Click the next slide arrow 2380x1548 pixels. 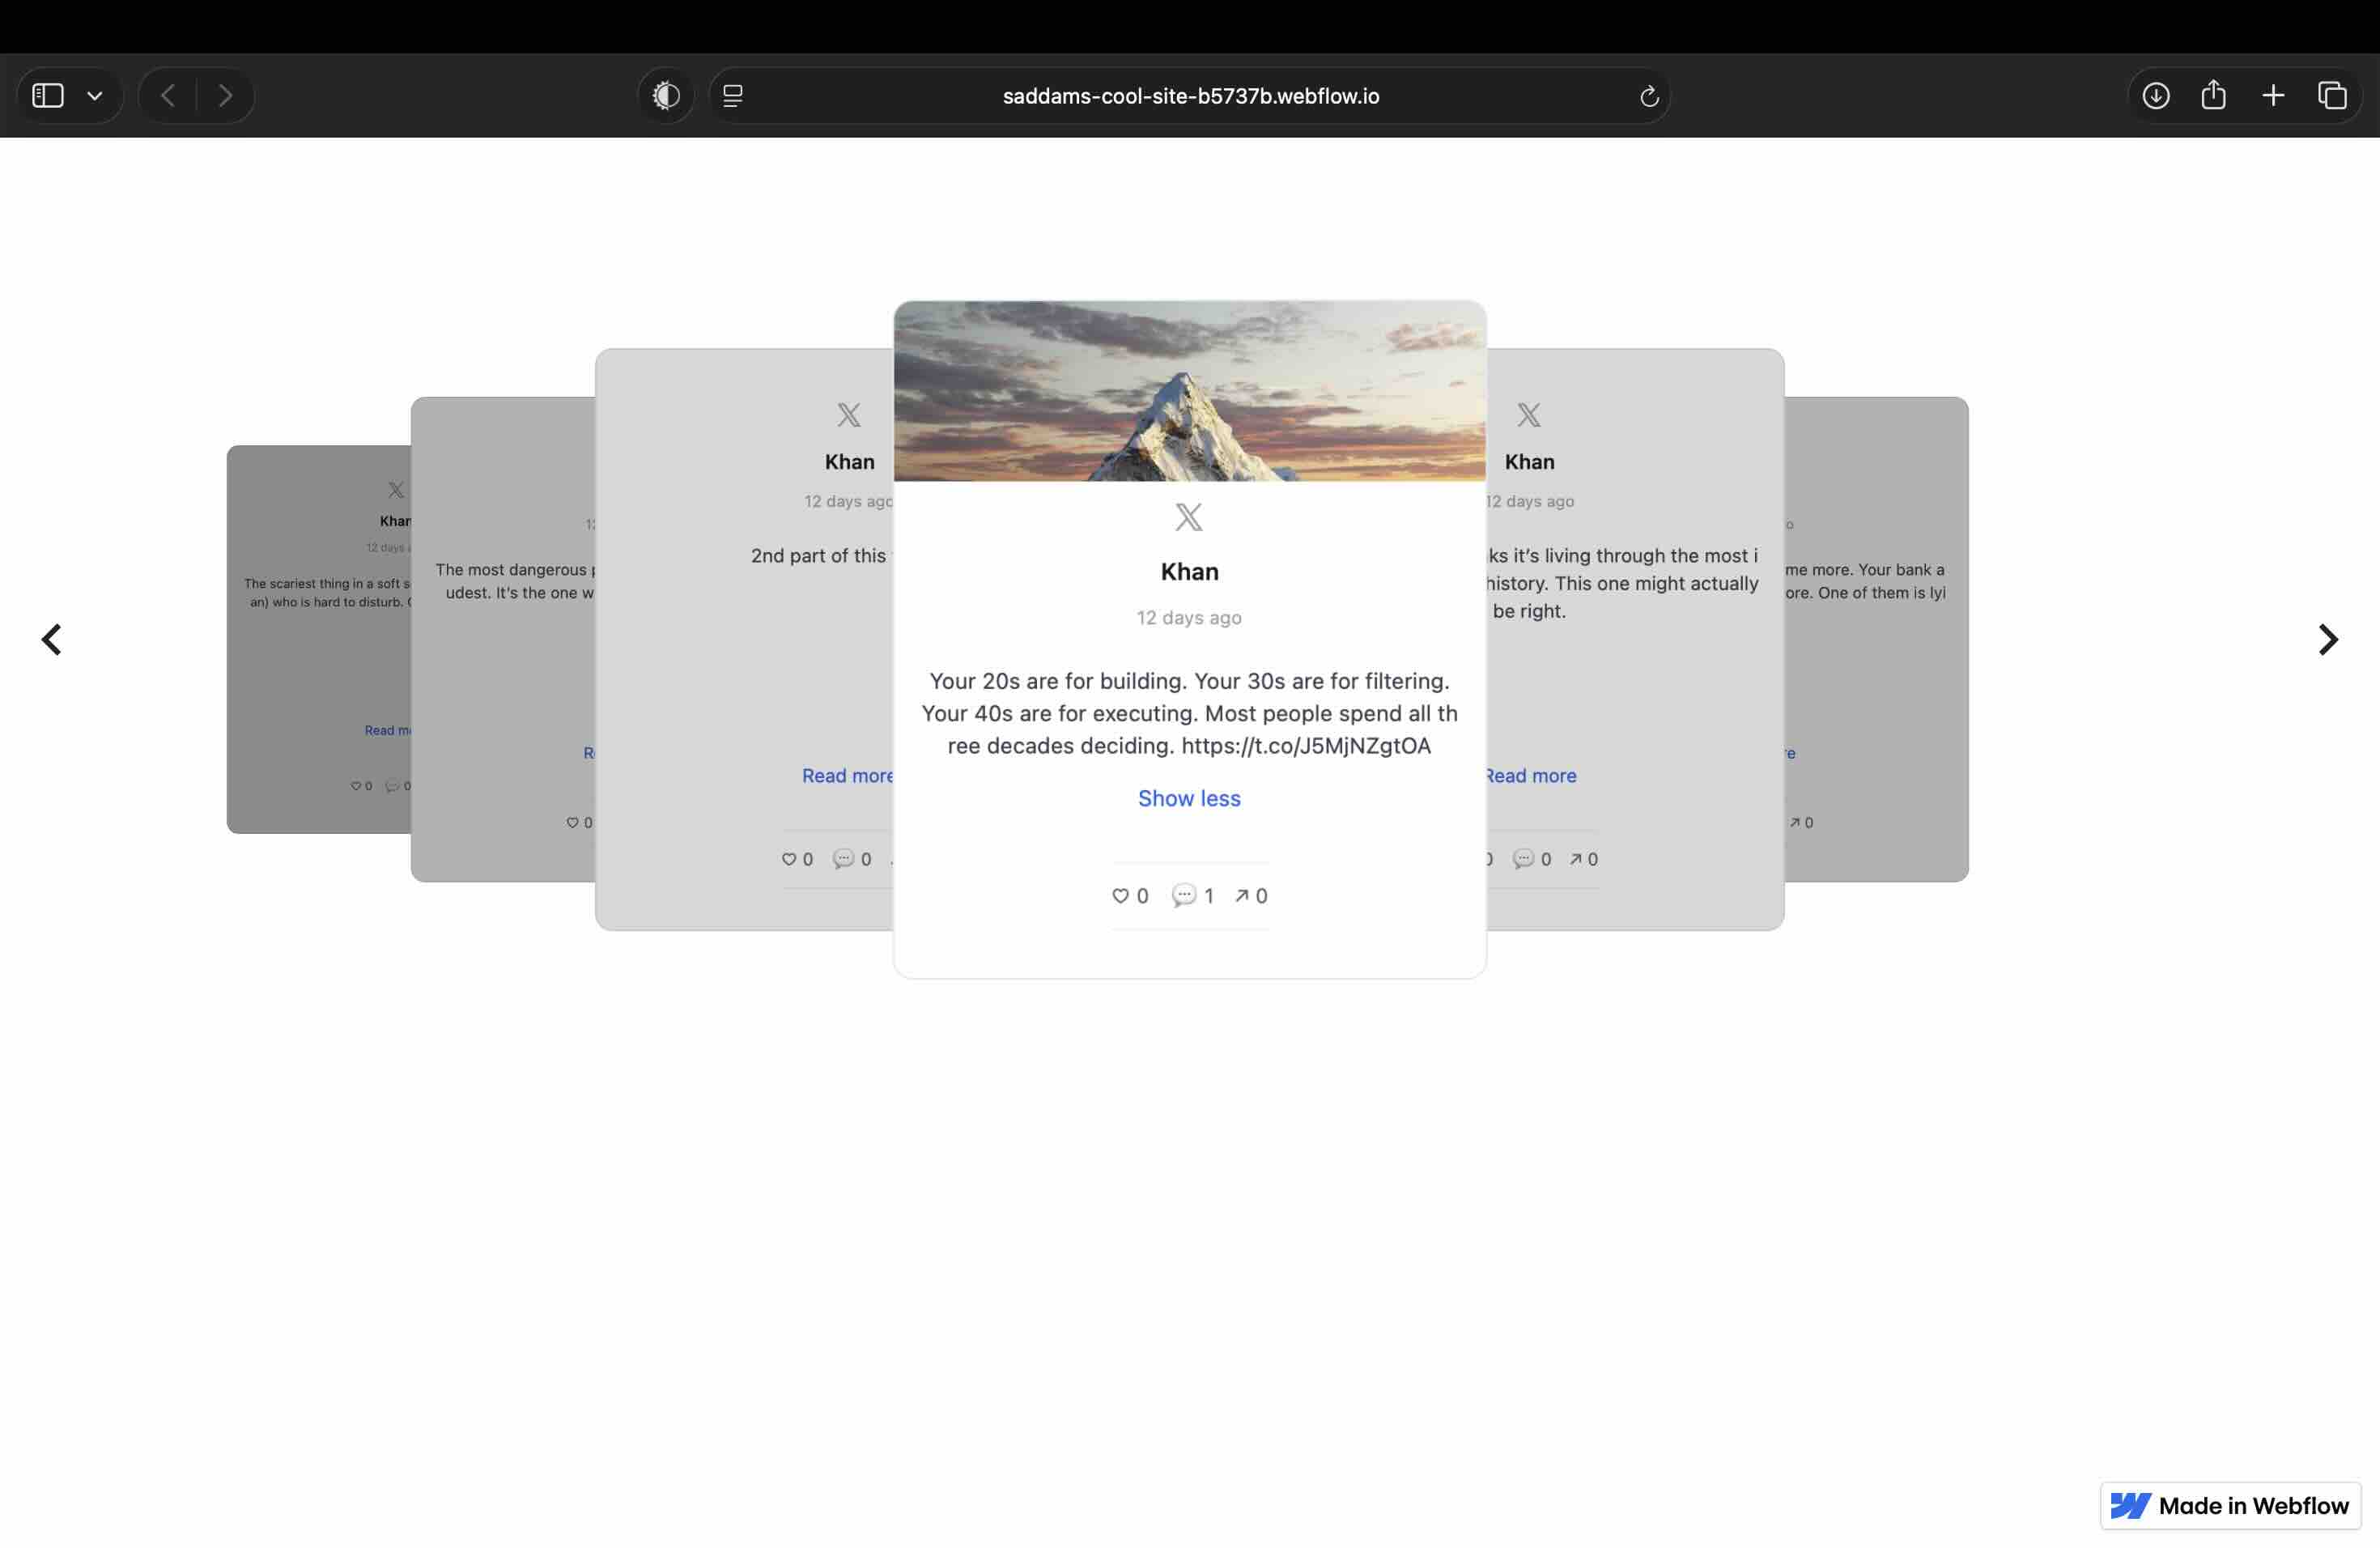[x=2328, y=640]
